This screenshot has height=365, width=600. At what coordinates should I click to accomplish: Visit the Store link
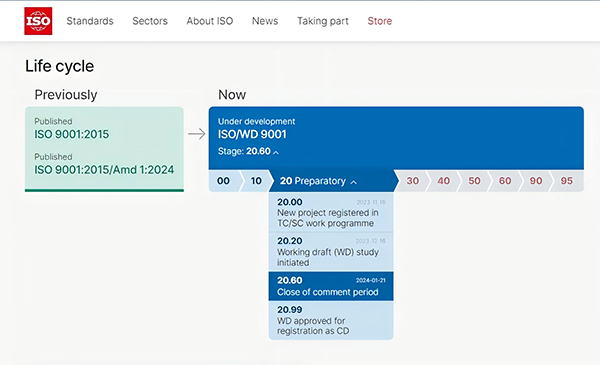(380, 21)
